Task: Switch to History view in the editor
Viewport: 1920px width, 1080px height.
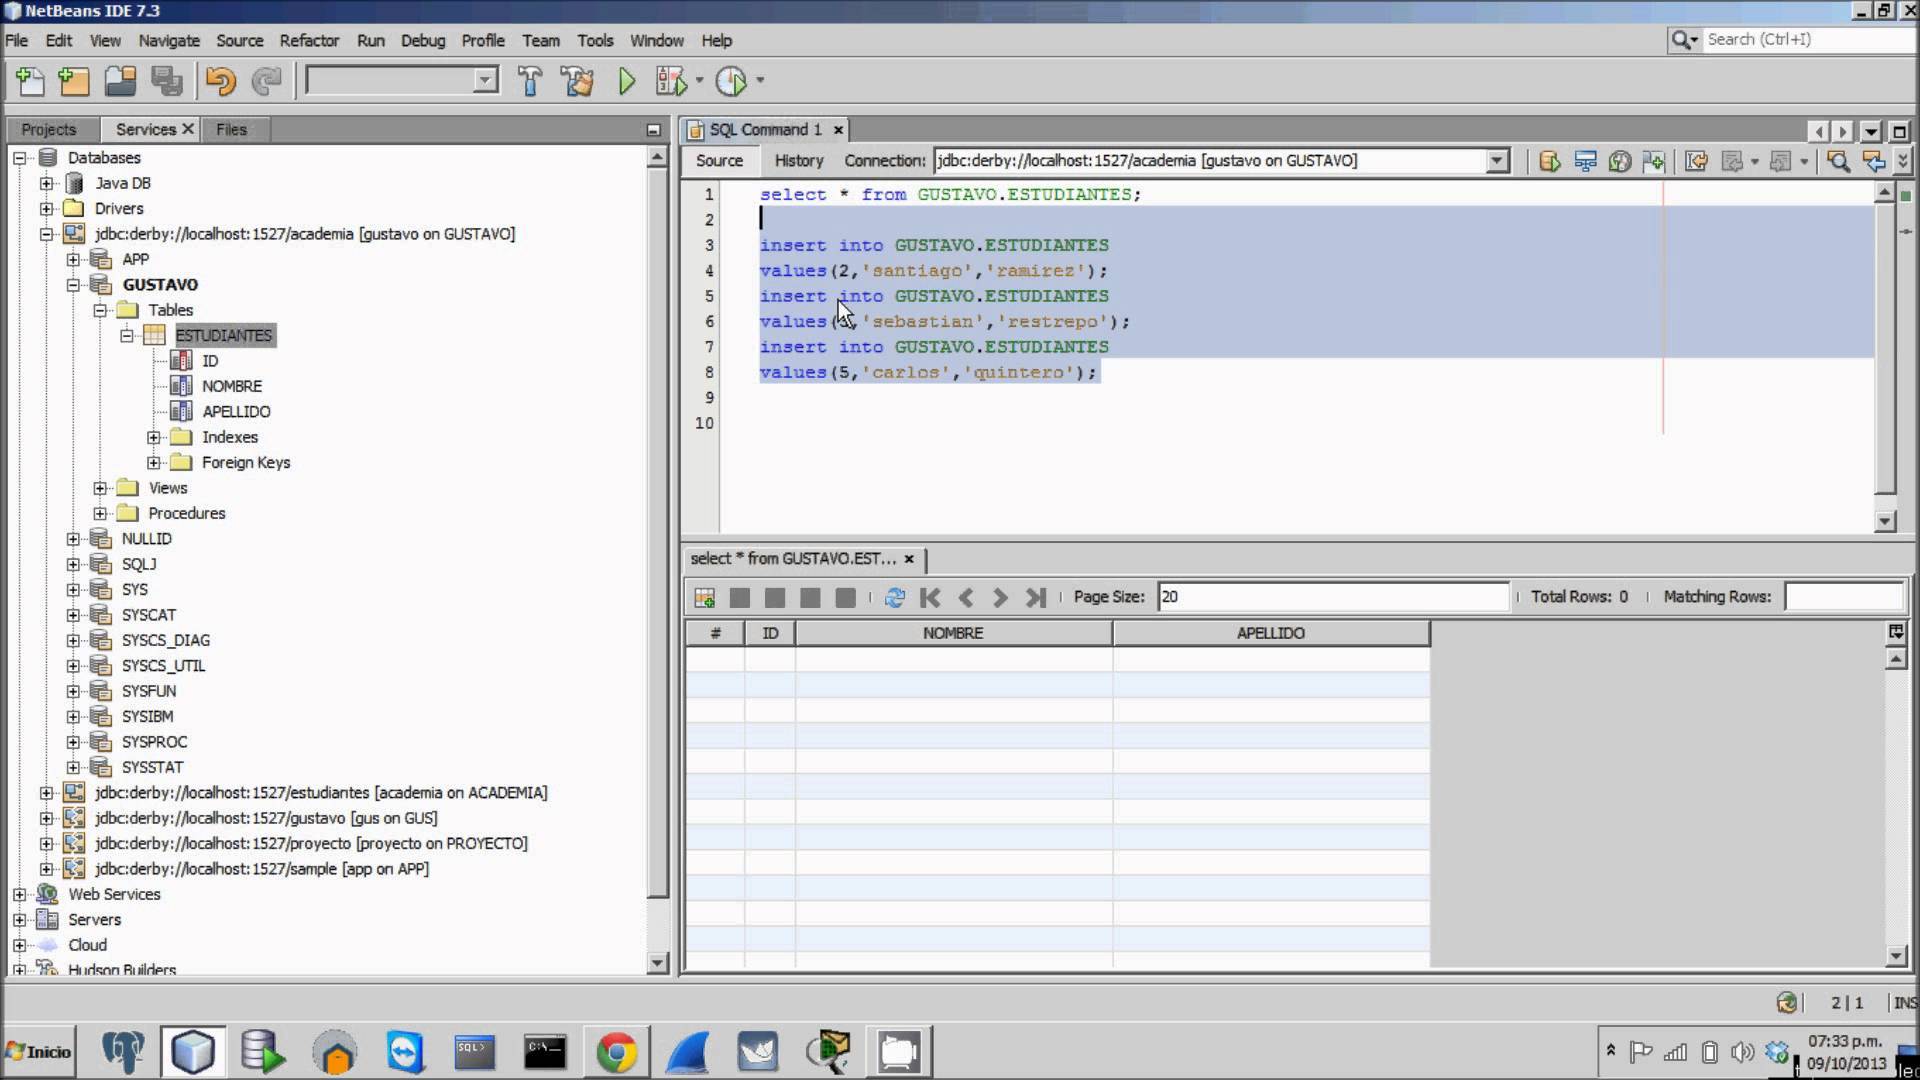Action: click(798, 161)
